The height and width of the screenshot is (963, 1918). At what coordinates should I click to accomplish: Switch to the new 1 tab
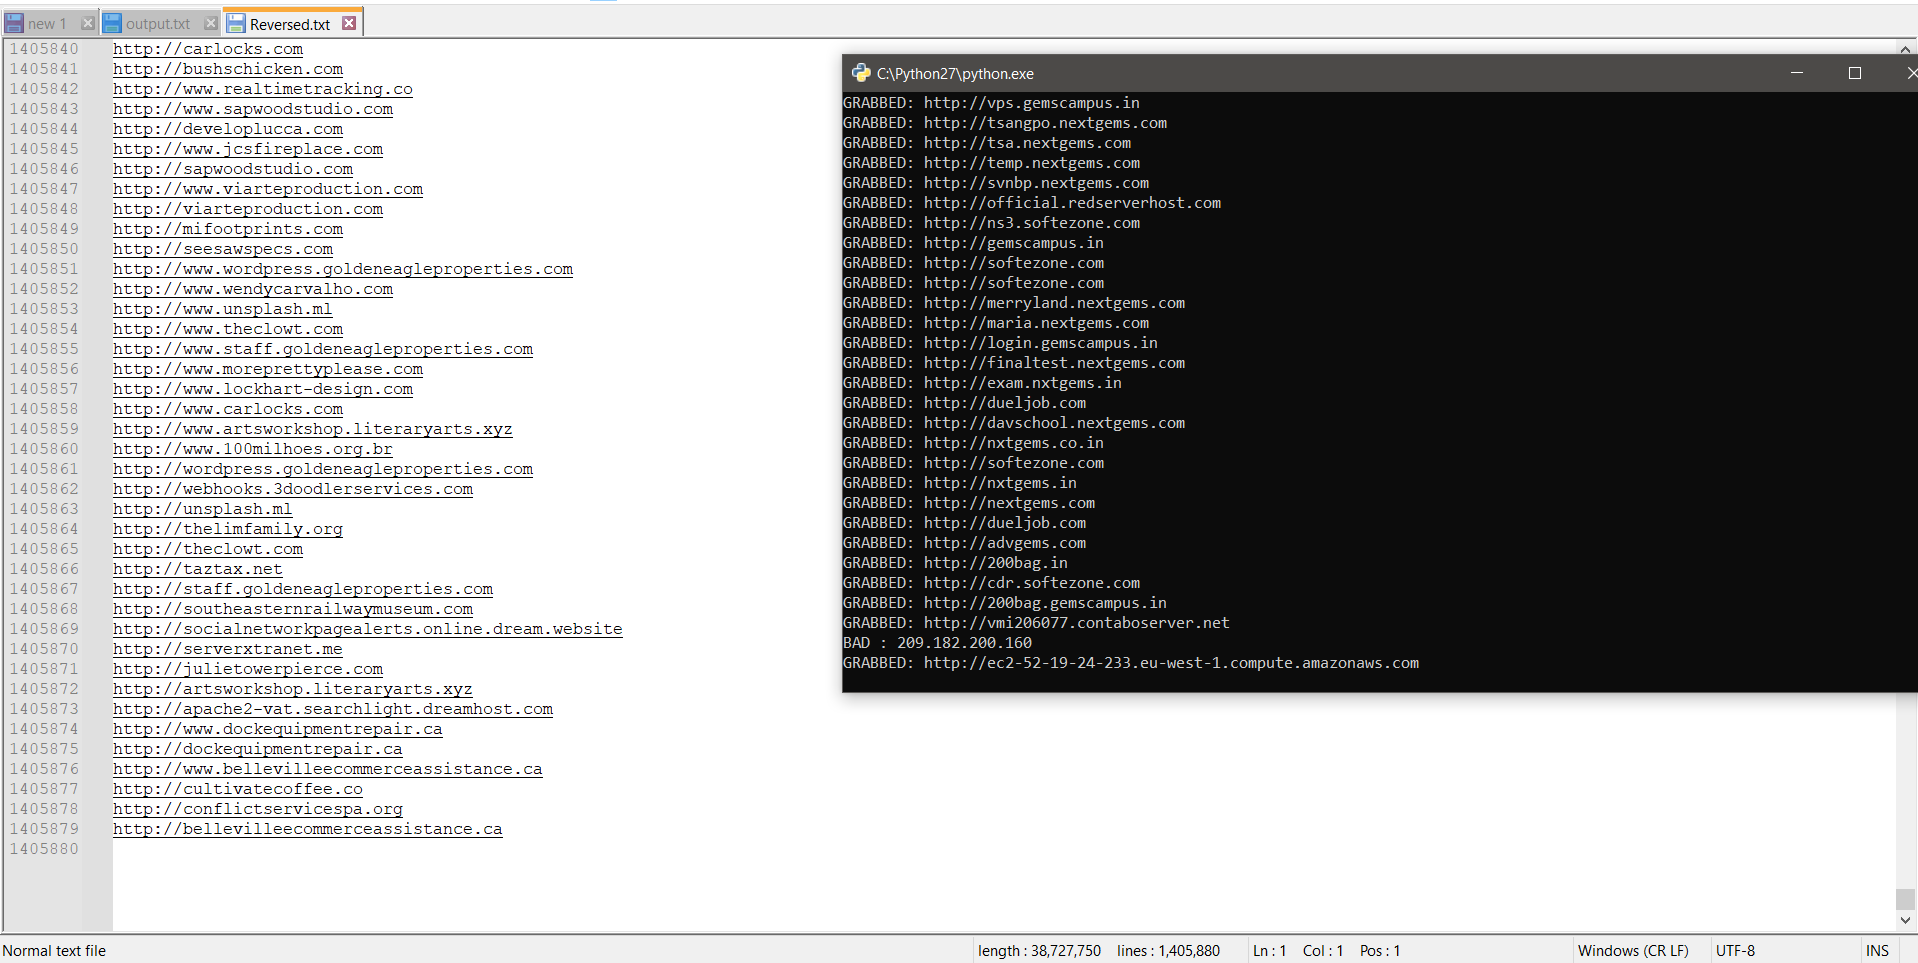point(46,24)
